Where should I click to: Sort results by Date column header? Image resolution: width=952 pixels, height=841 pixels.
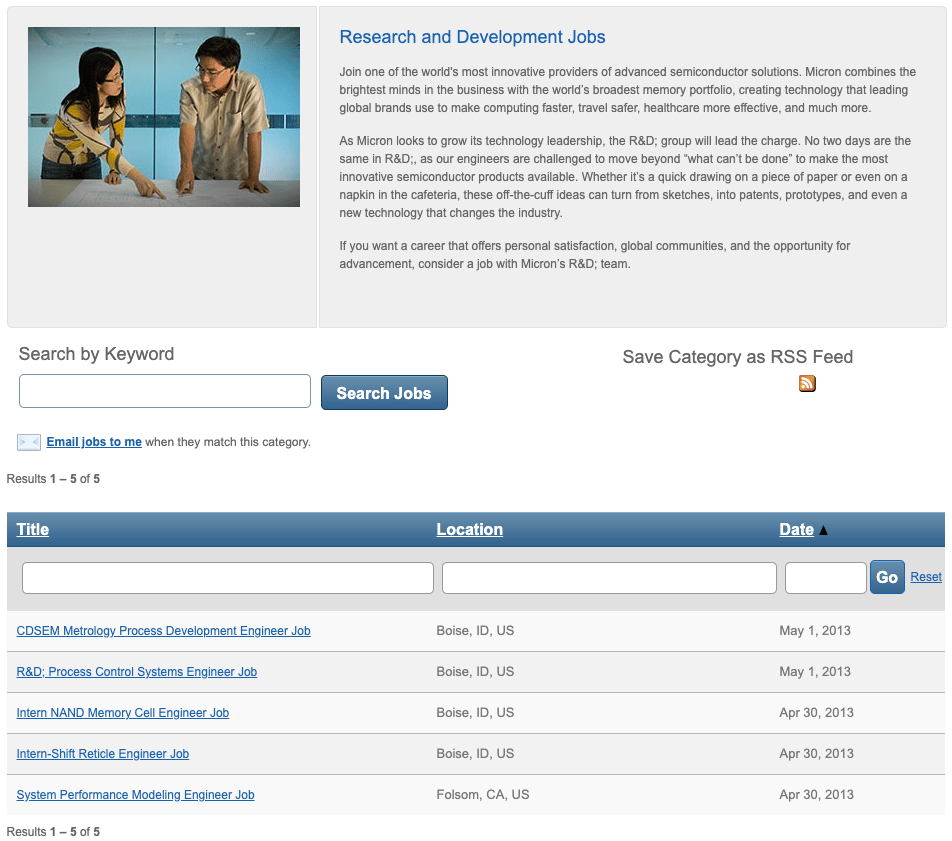point(796,529)
